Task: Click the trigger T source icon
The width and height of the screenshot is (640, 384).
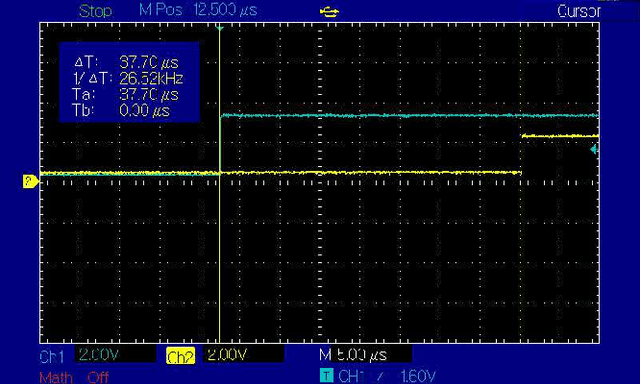Action: (x=327, y=375)
